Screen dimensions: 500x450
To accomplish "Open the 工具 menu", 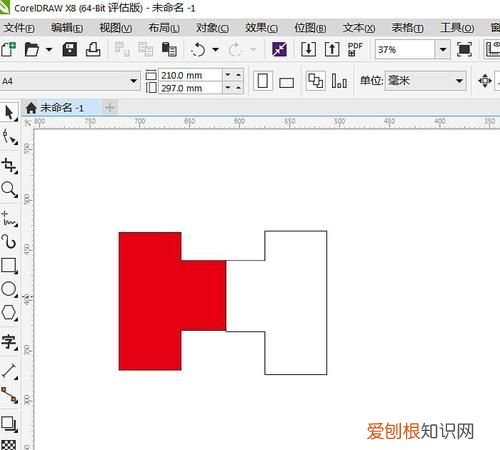I will [x=457, y=28].
